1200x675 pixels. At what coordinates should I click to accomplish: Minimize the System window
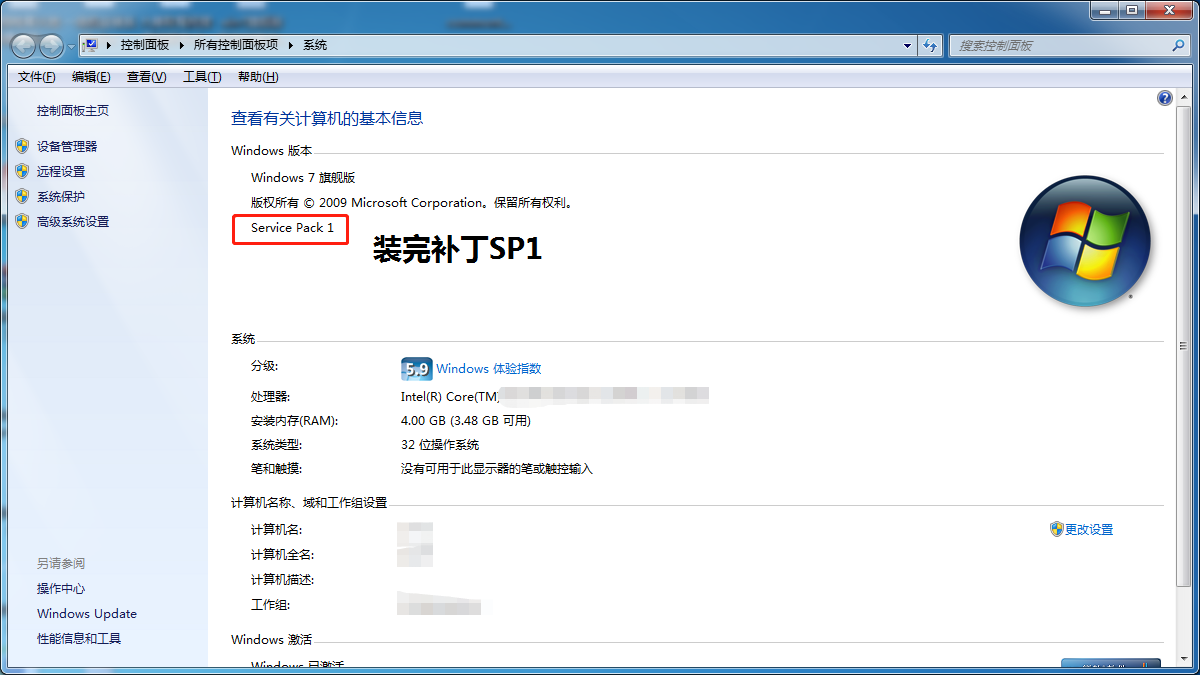tap(1104, 9)
